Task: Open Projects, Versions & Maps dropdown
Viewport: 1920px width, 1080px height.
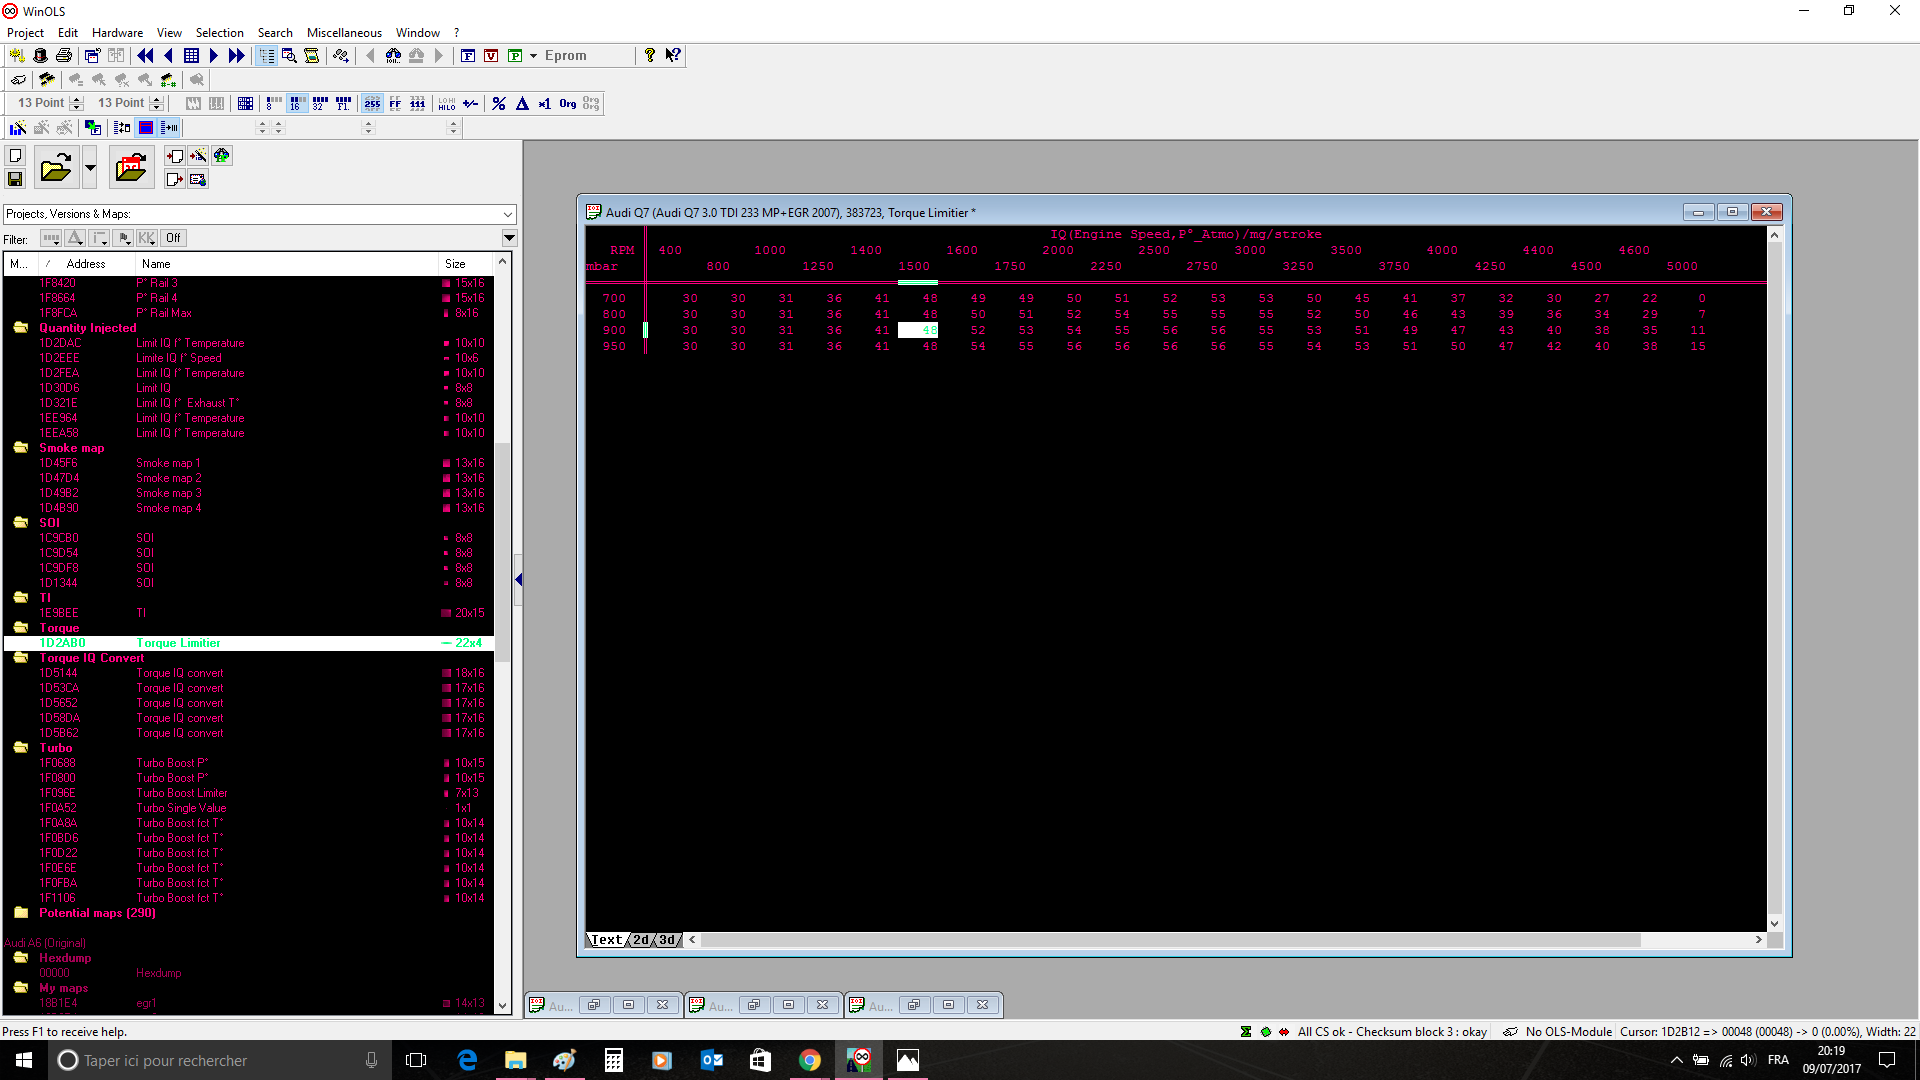Action: pyautogui.click(x=508, y=214)
